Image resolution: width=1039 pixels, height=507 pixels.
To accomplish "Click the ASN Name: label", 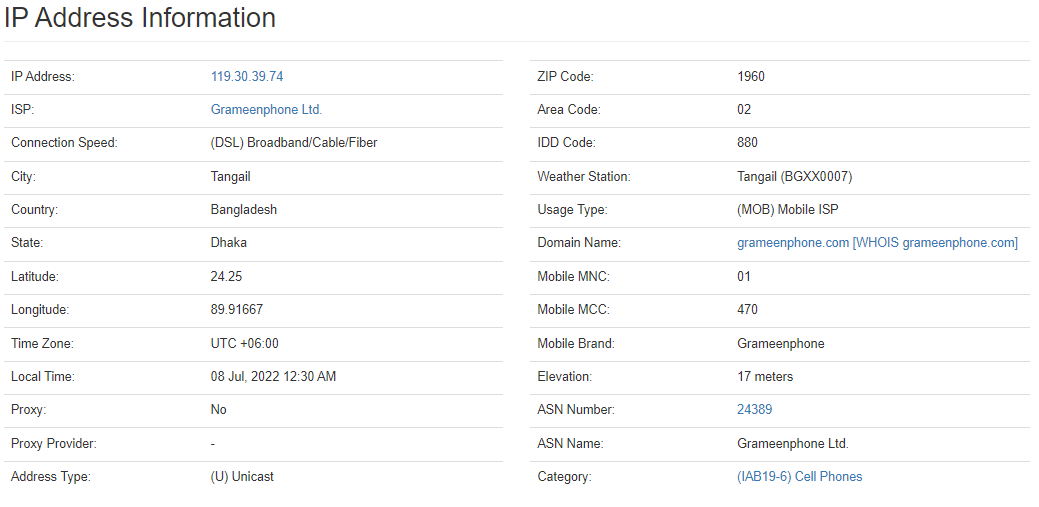I will click(571, 443).
